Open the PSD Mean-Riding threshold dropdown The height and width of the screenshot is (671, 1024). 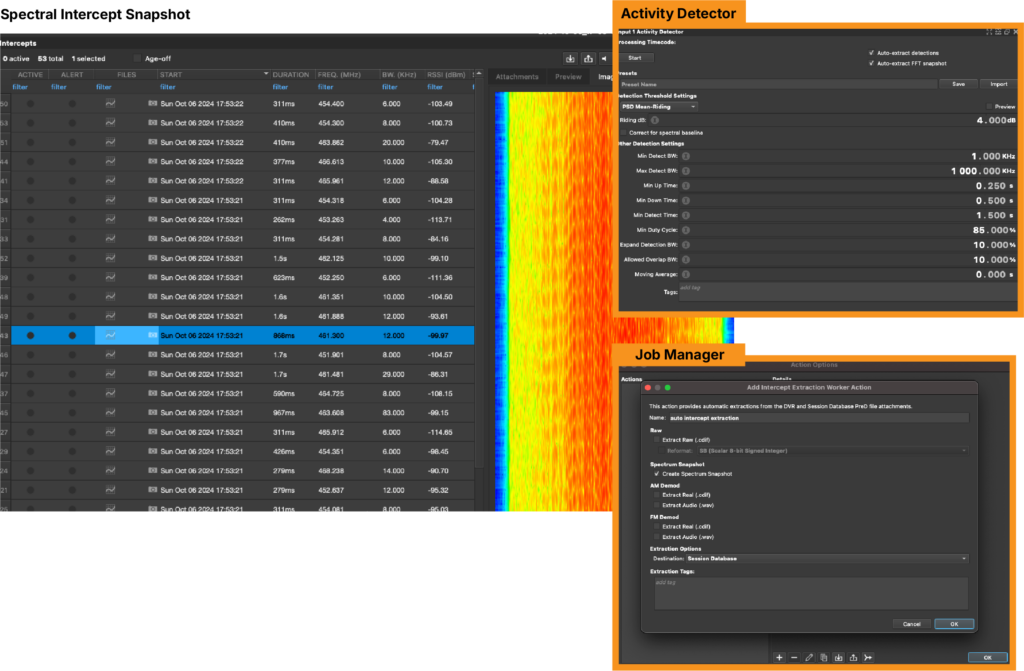pyautogui.click(x=658, y=106)
